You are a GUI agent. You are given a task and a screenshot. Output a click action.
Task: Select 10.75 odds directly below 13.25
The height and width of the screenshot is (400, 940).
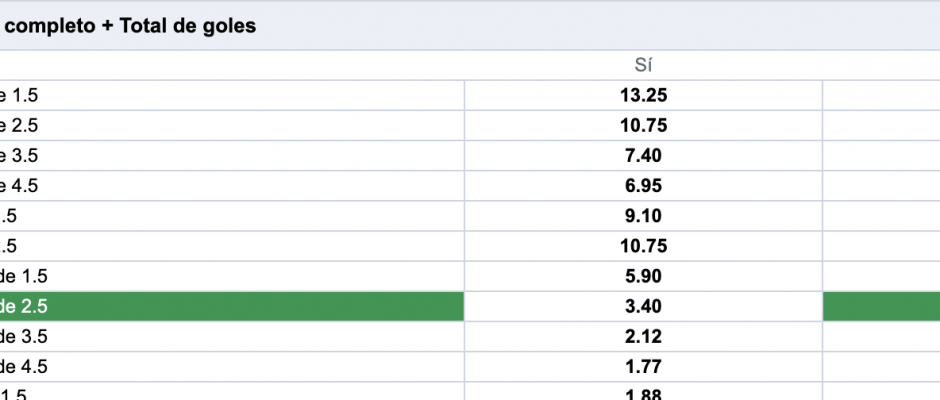coord(643,125)
